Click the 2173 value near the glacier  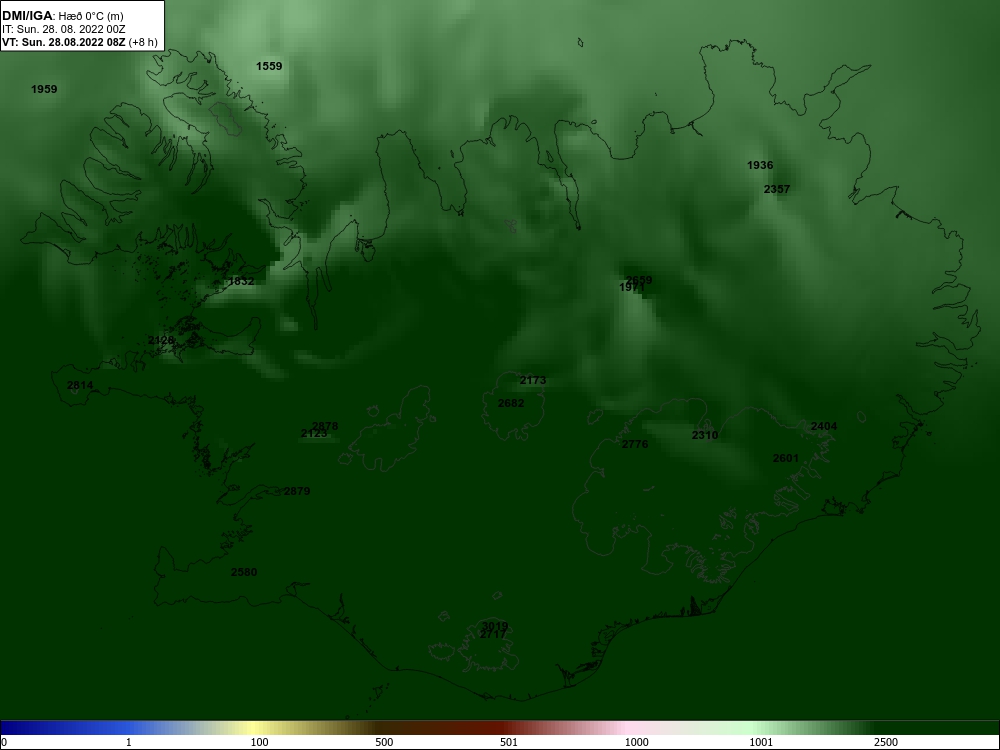[x=533, y=380]
